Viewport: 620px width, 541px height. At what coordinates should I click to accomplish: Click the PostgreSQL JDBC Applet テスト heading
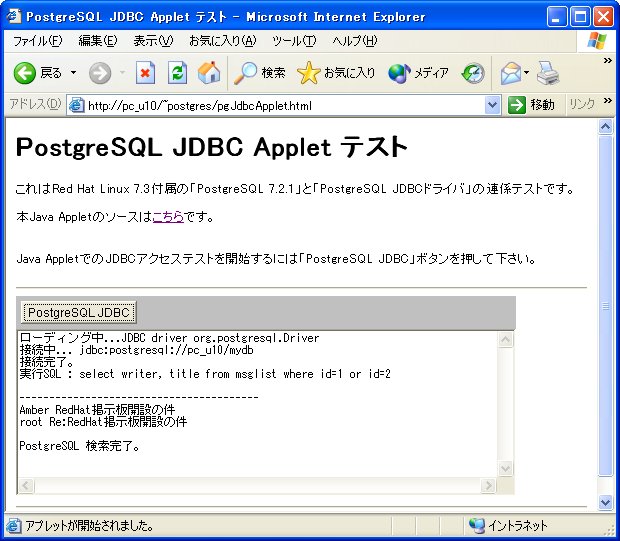tap(212, 147)
